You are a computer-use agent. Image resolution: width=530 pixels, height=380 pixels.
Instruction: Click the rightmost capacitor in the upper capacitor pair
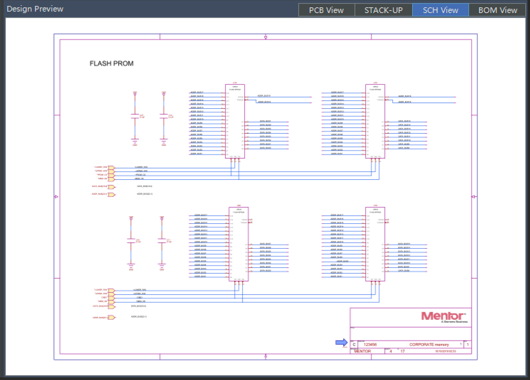point(164,117)
